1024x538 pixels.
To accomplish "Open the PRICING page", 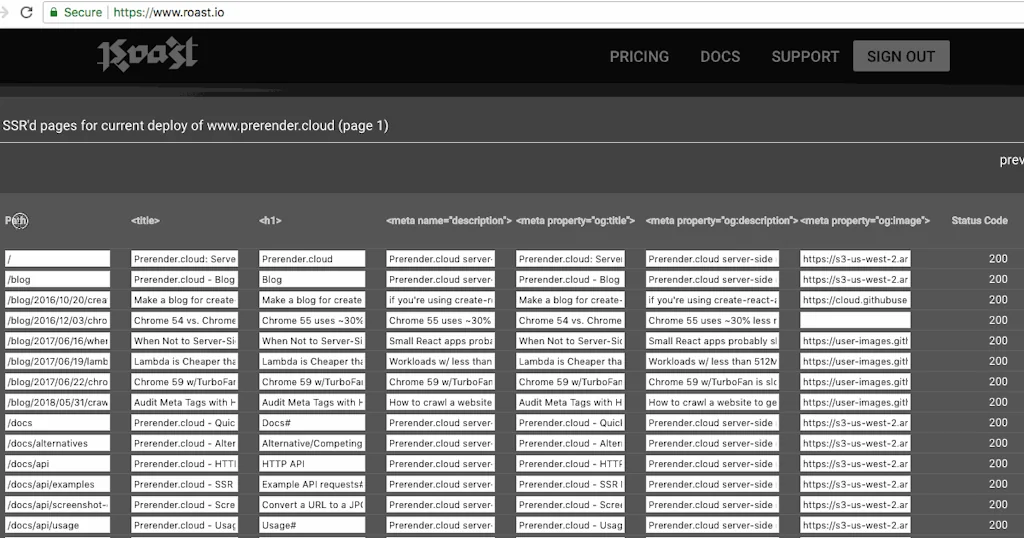I will coord(639,57).
